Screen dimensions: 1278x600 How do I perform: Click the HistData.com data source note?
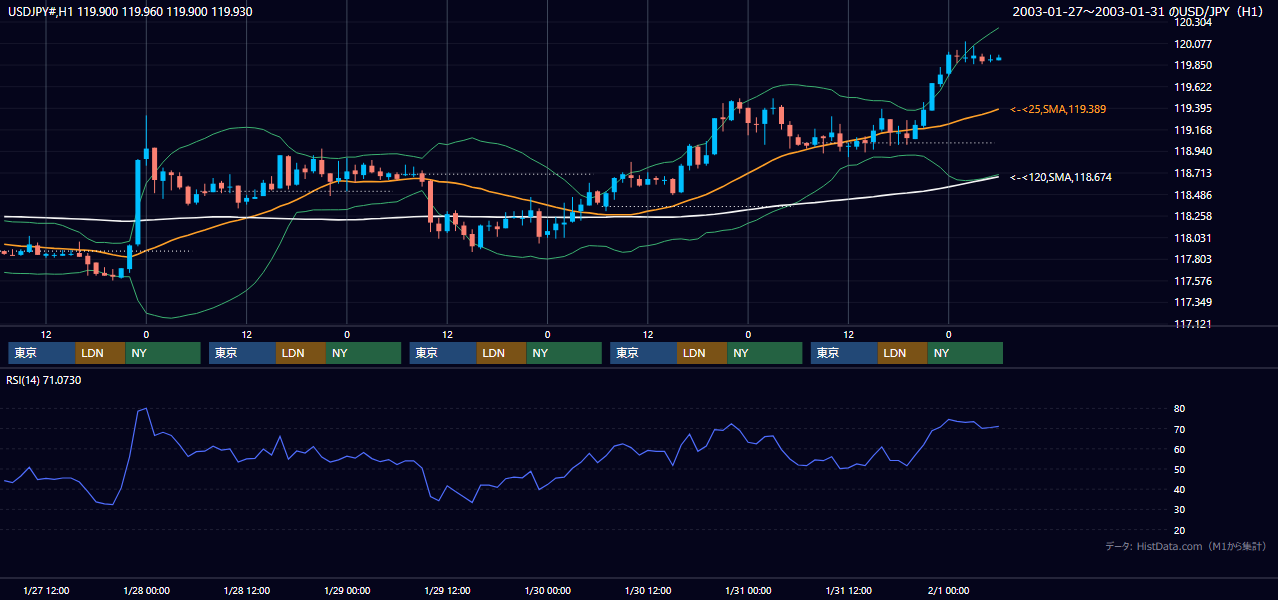(x=1186, y=546)
